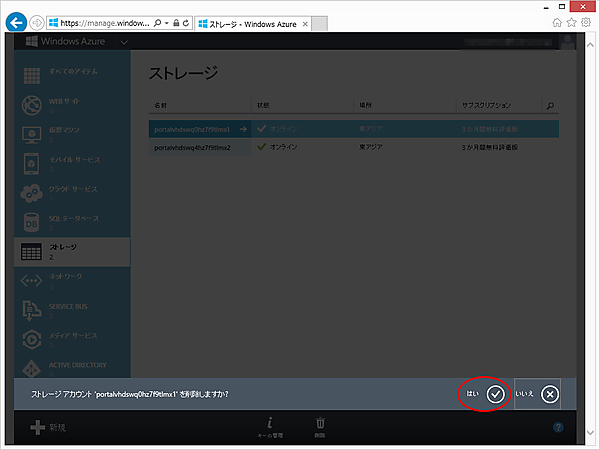Screen dimensions: 600x450
Task: Select storage account portalvhdswq0hz7f9tlmx1
Action: [192, 130]
